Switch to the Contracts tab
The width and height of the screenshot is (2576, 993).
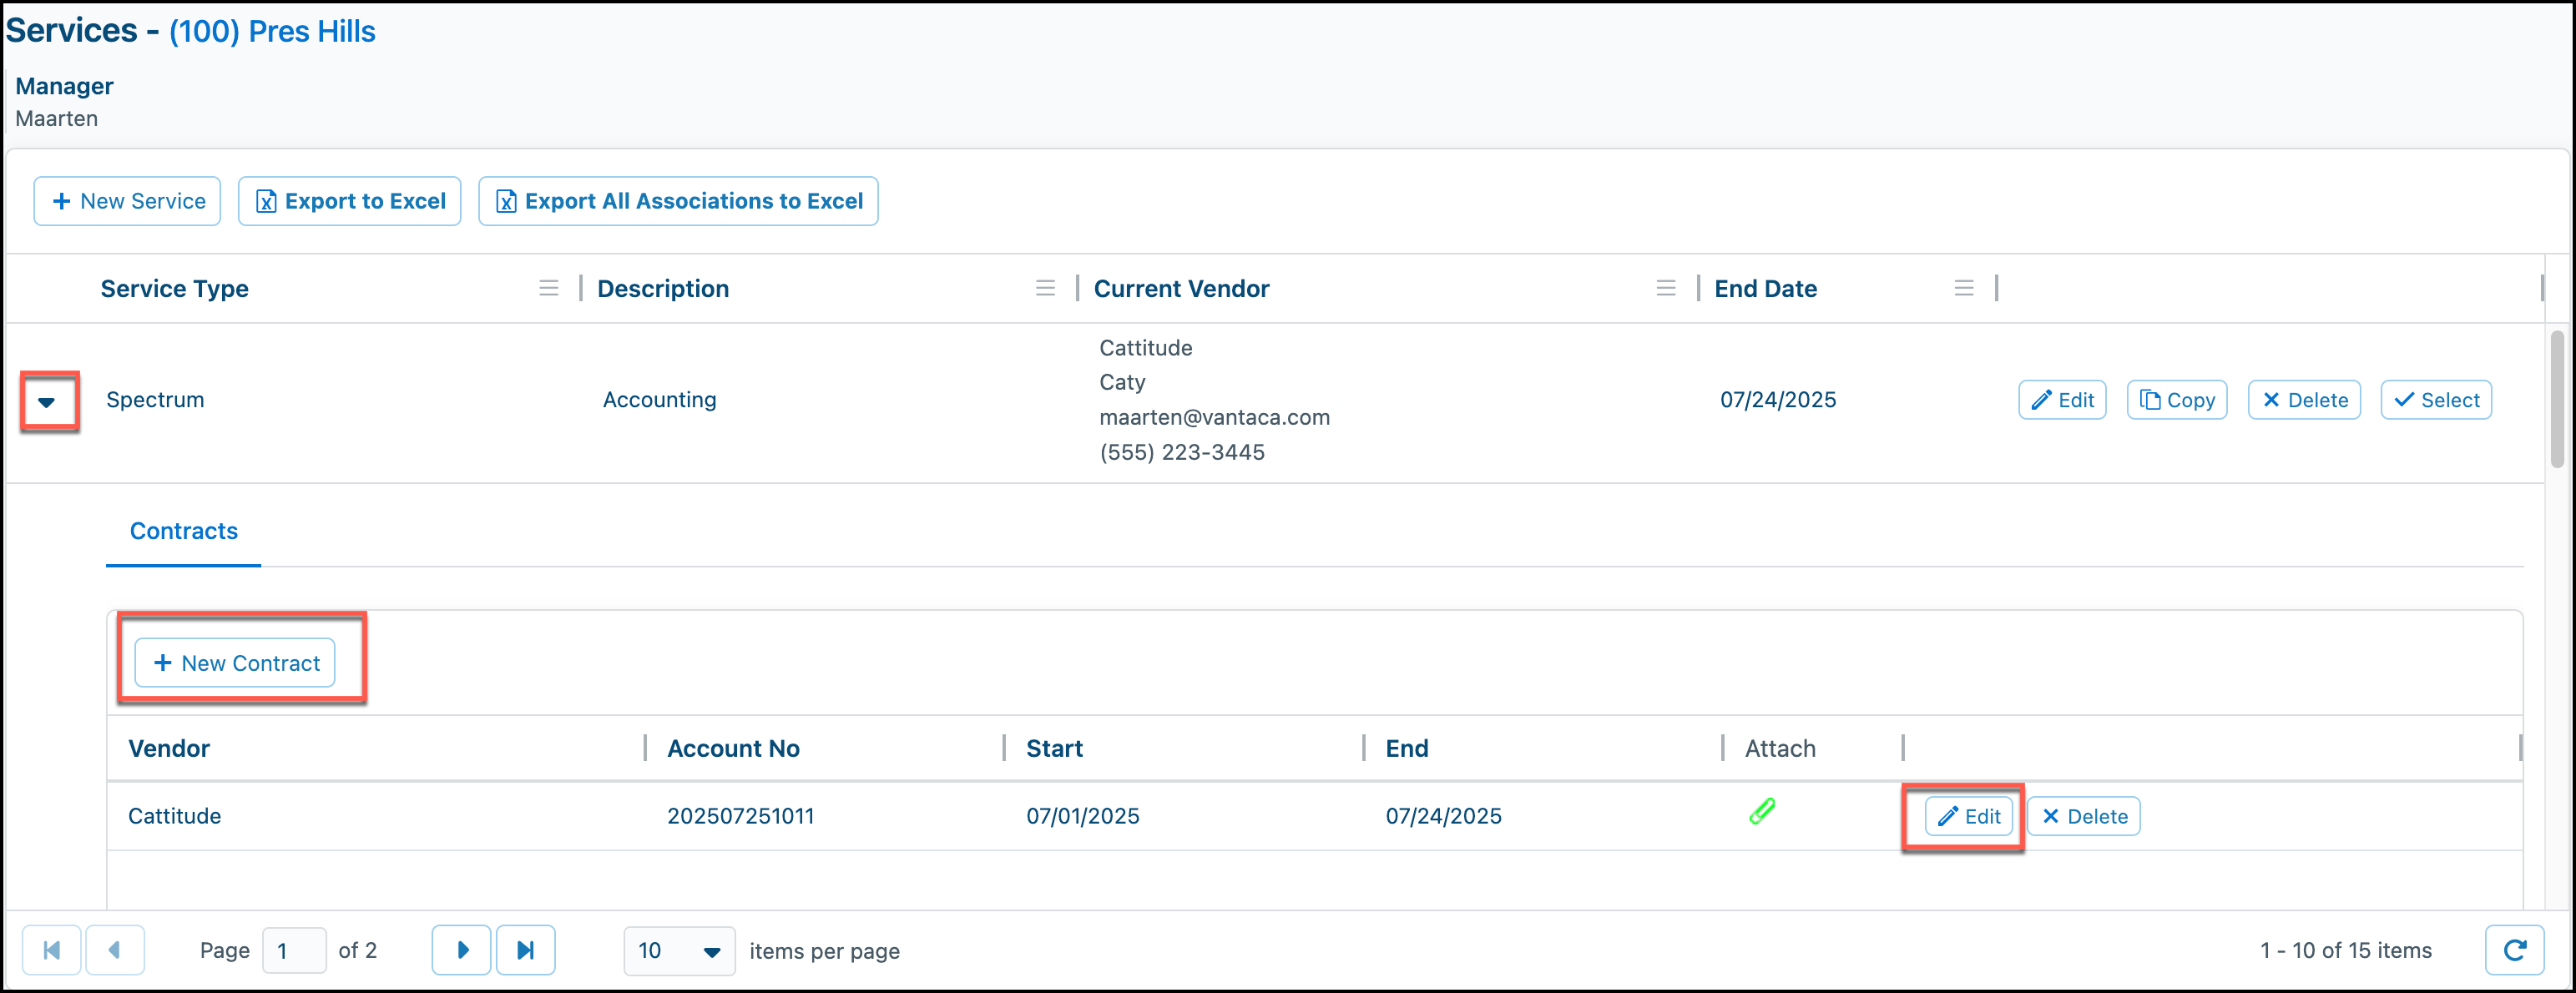184,531
